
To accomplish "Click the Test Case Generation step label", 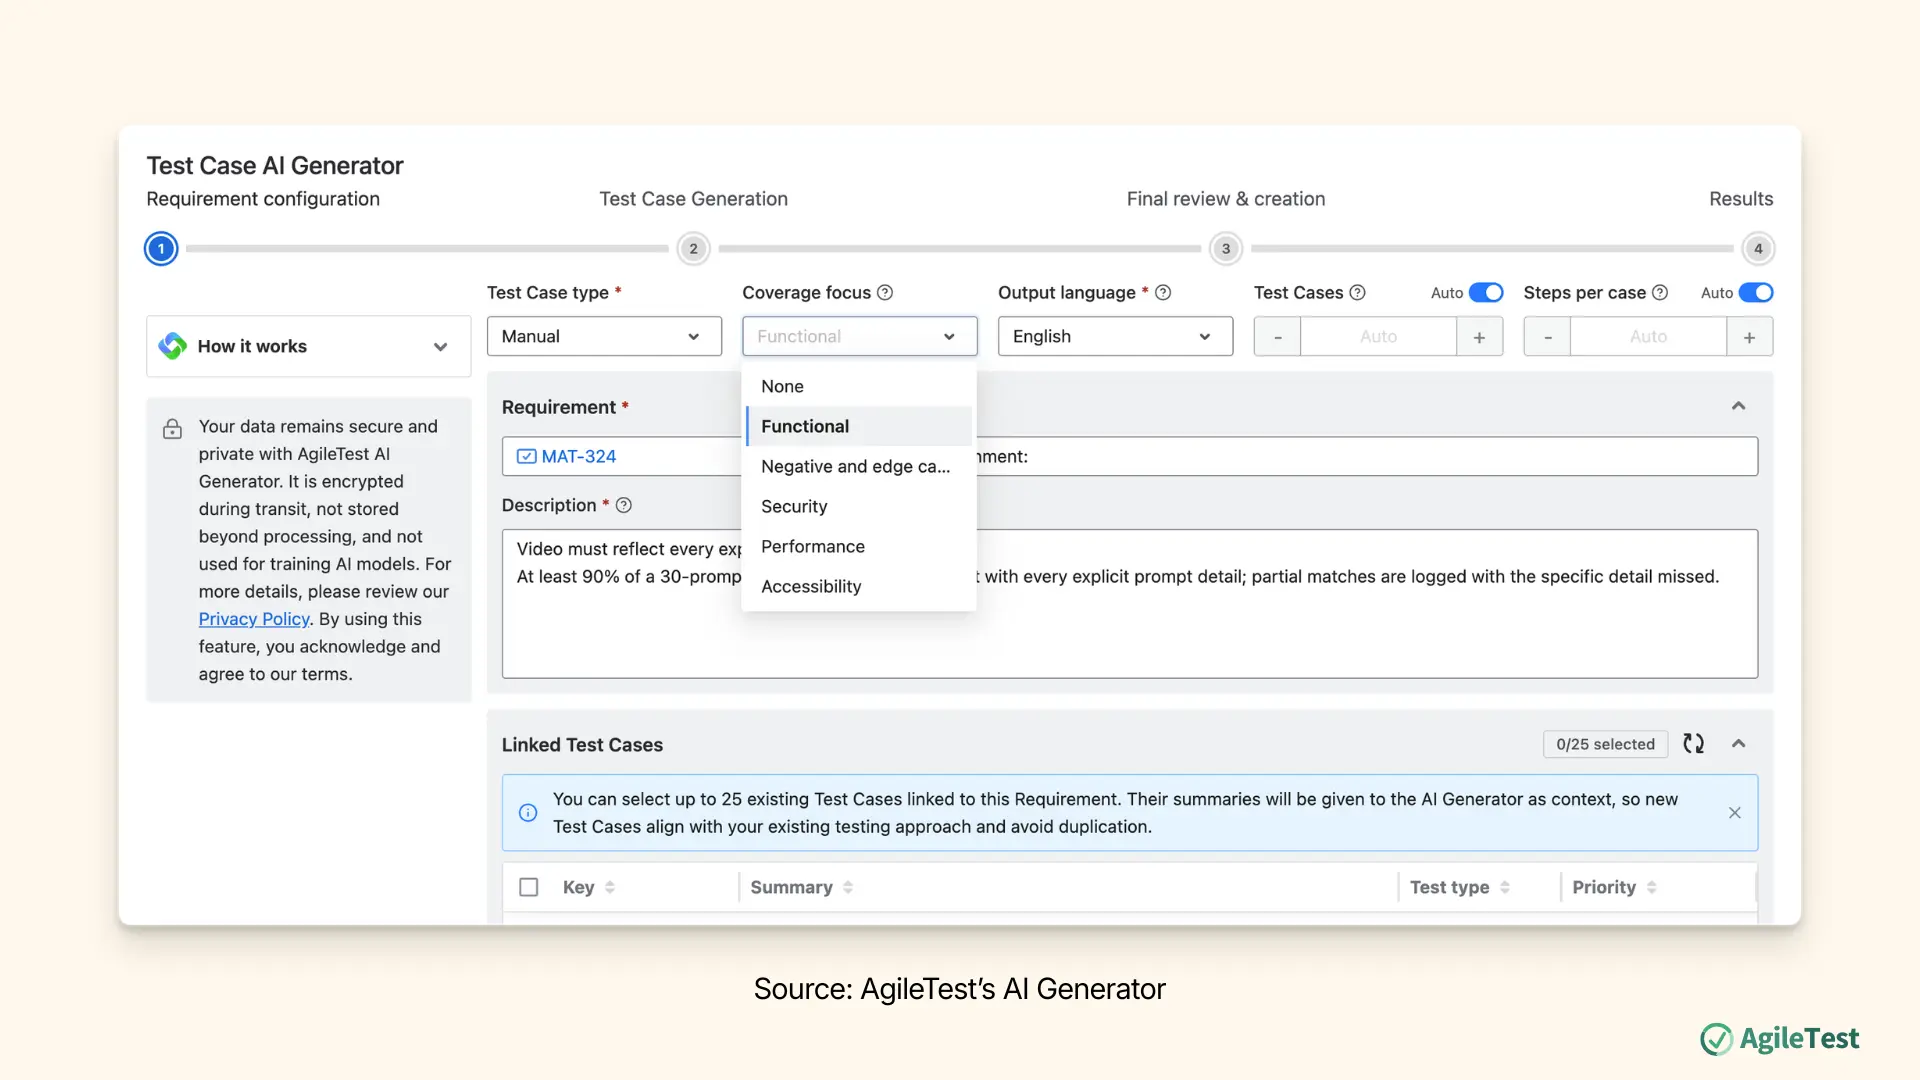I will coord(693,199).
